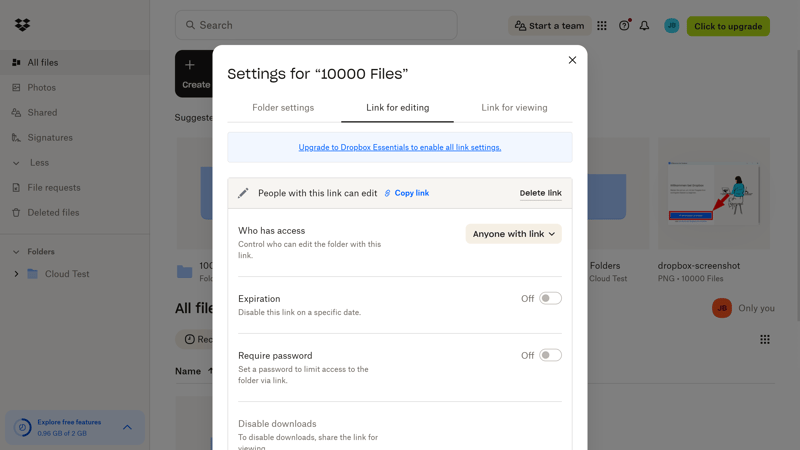The image size is (800, 450).
Task: Open the help question mark icon
Action: tap(624, 26)
